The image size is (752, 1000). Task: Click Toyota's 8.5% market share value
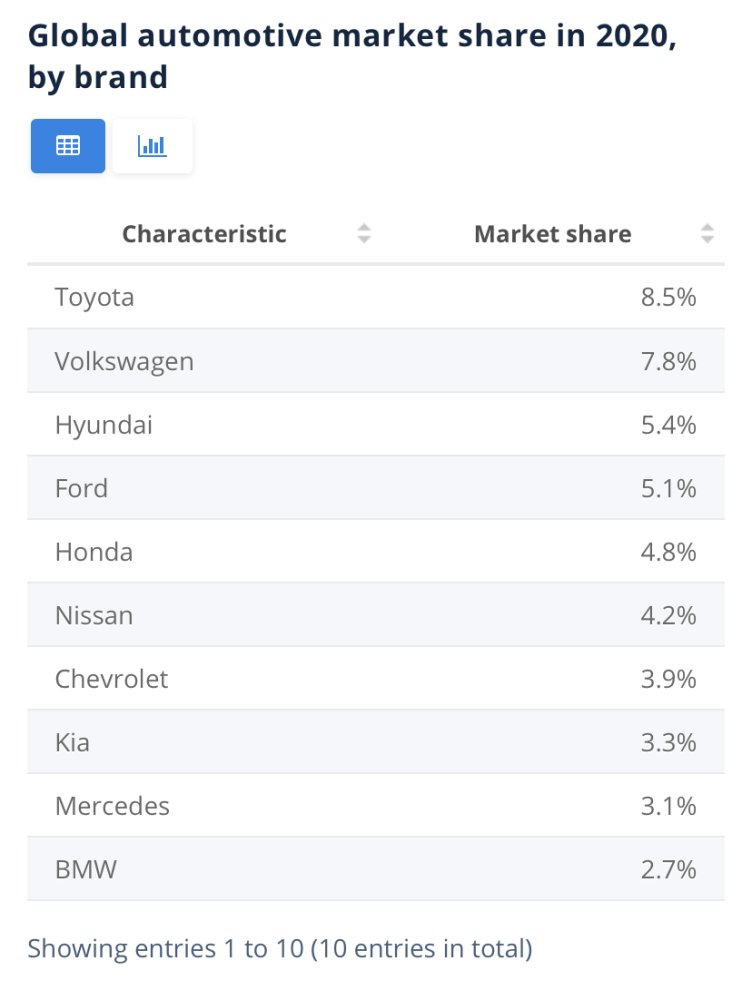[668, 297]
